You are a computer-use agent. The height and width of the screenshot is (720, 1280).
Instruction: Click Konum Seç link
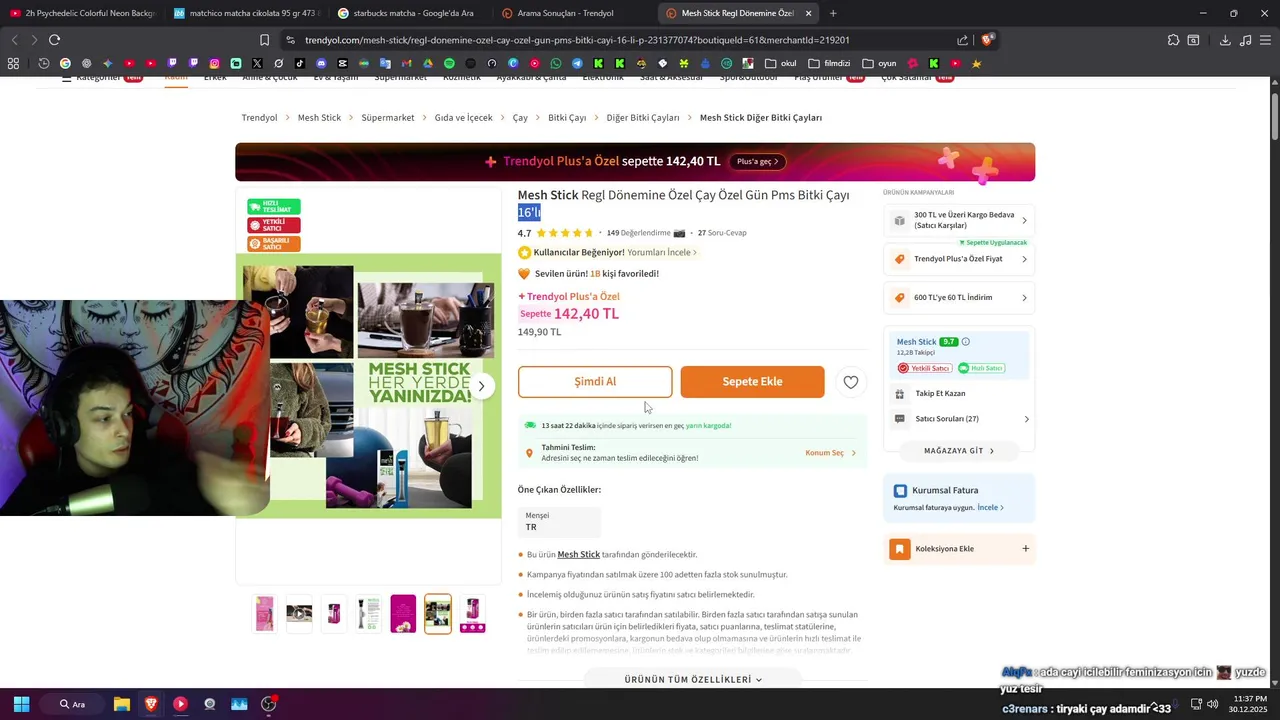coord(830,453)
